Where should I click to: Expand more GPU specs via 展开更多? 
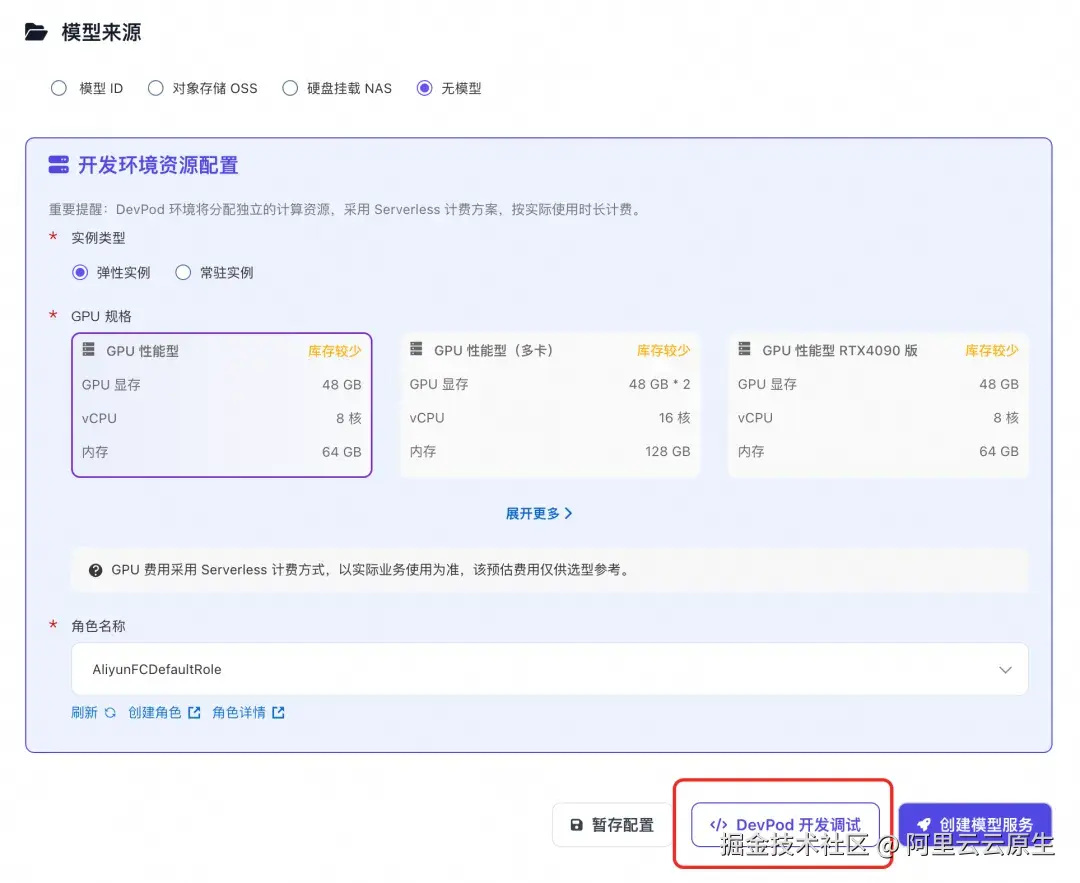[538, 513]
